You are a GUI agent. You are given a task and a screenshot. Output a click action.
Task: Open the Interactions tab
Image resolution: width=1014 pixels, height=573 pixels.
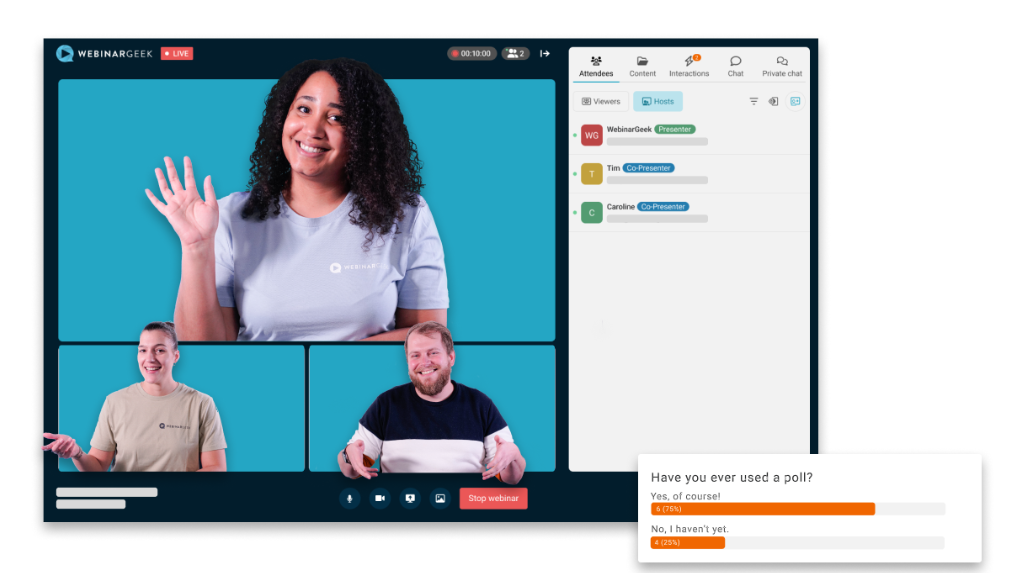(689, 66)
